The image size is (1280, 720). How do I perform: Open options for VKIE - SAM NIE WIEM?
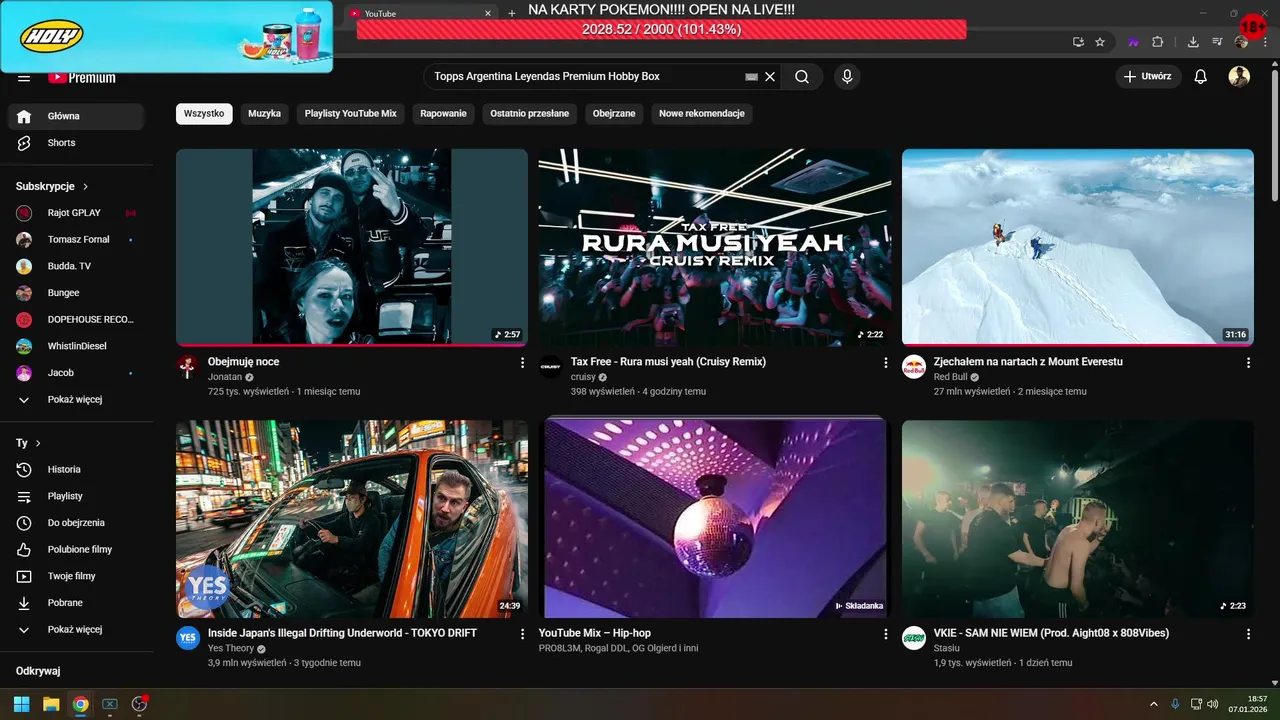[x=1248, y=634]
